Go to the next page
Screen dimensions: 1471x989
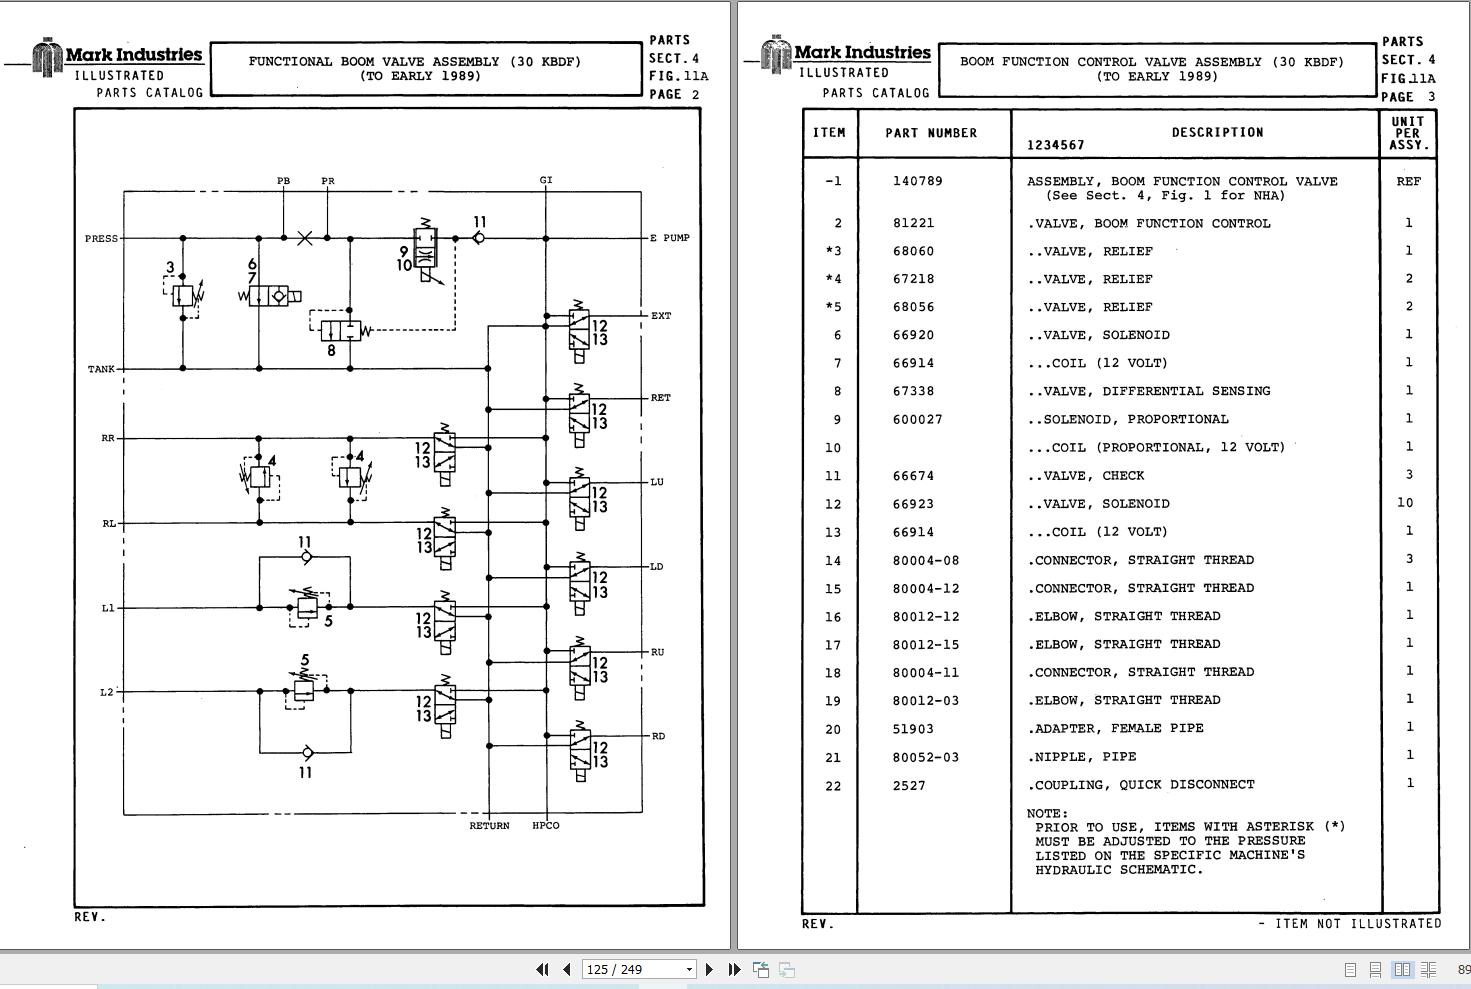[x=710, y=969]
